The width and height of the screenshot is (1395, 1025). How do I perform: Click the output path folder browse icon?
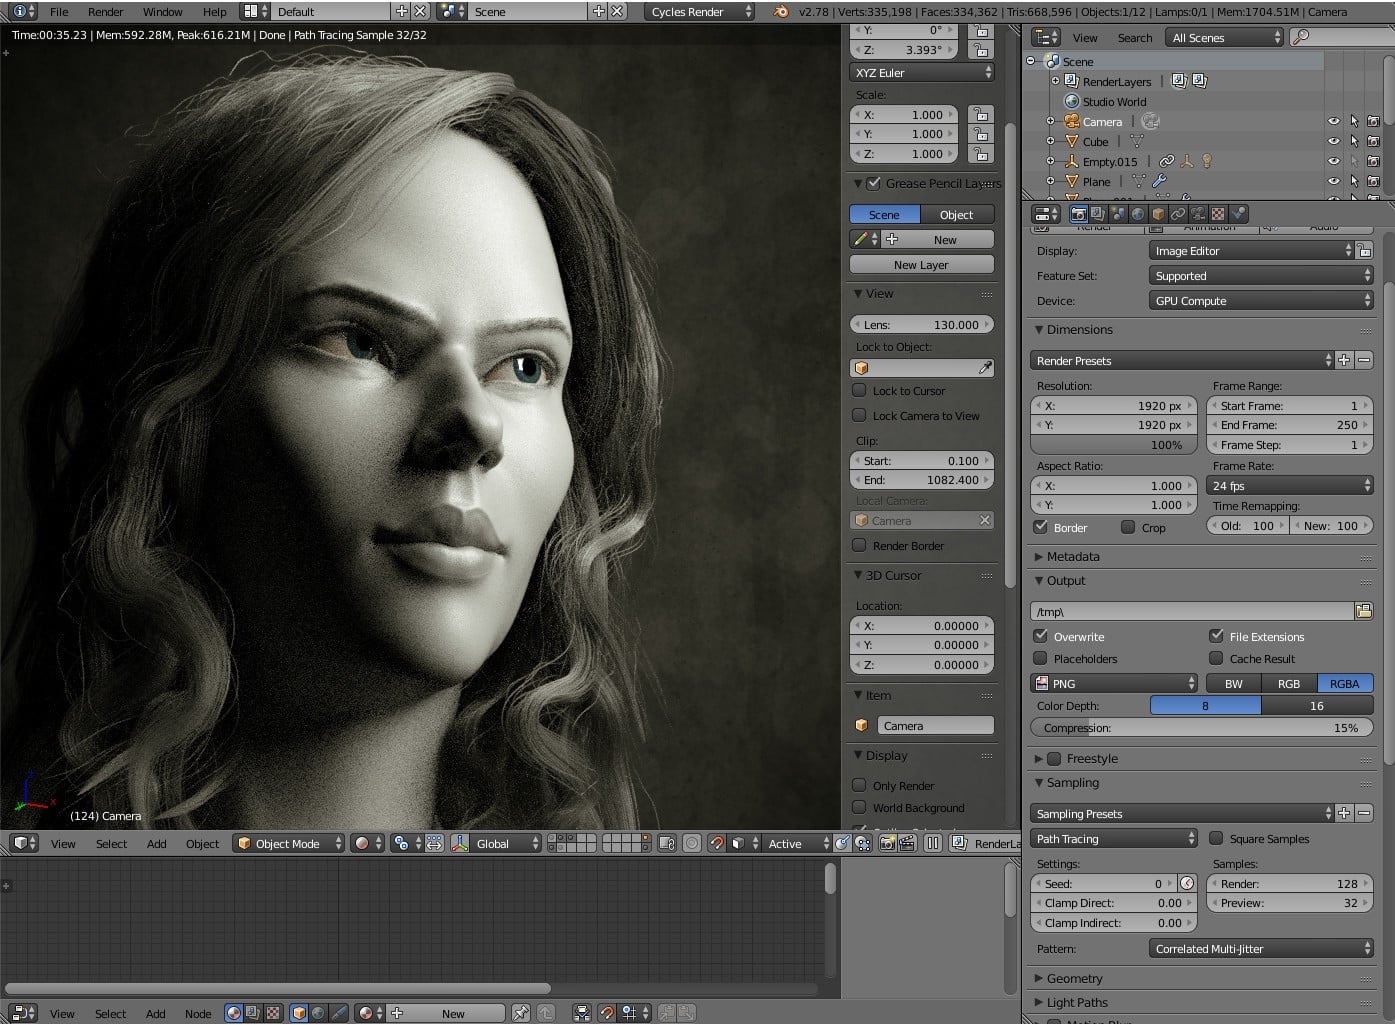tap(1363, 611)
